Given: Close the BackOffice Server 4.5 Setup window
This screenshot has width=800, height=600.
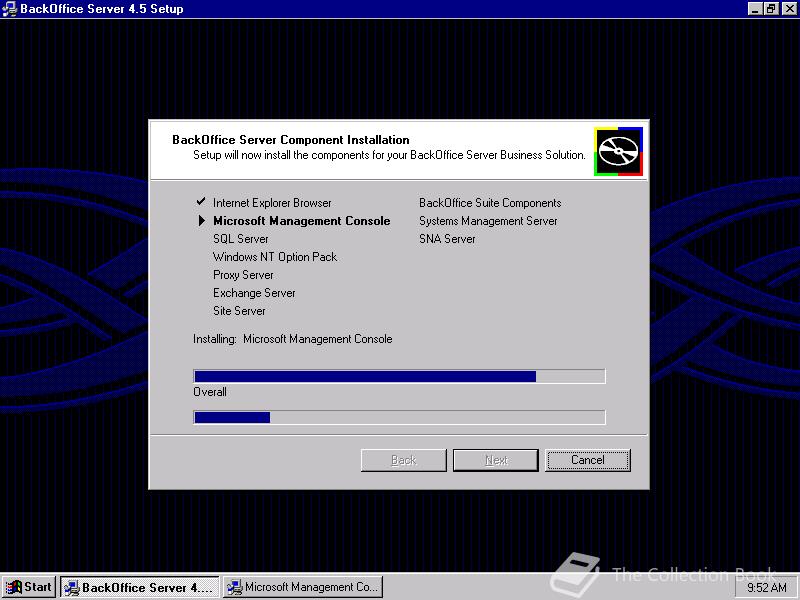Looking at the screenshot, I should (789, 9).
